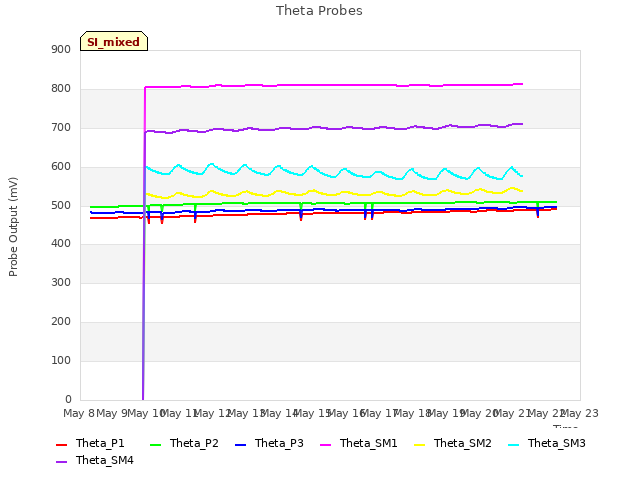Click the red Theta_P1 legend swatch
Screen dimensions: 640x480
(x=61, y=444)
